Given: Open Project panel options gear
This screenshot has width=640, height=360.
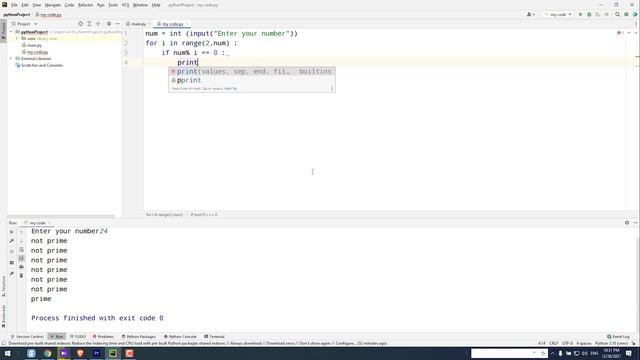Looking at the screenshot, I should click(109, 24).
